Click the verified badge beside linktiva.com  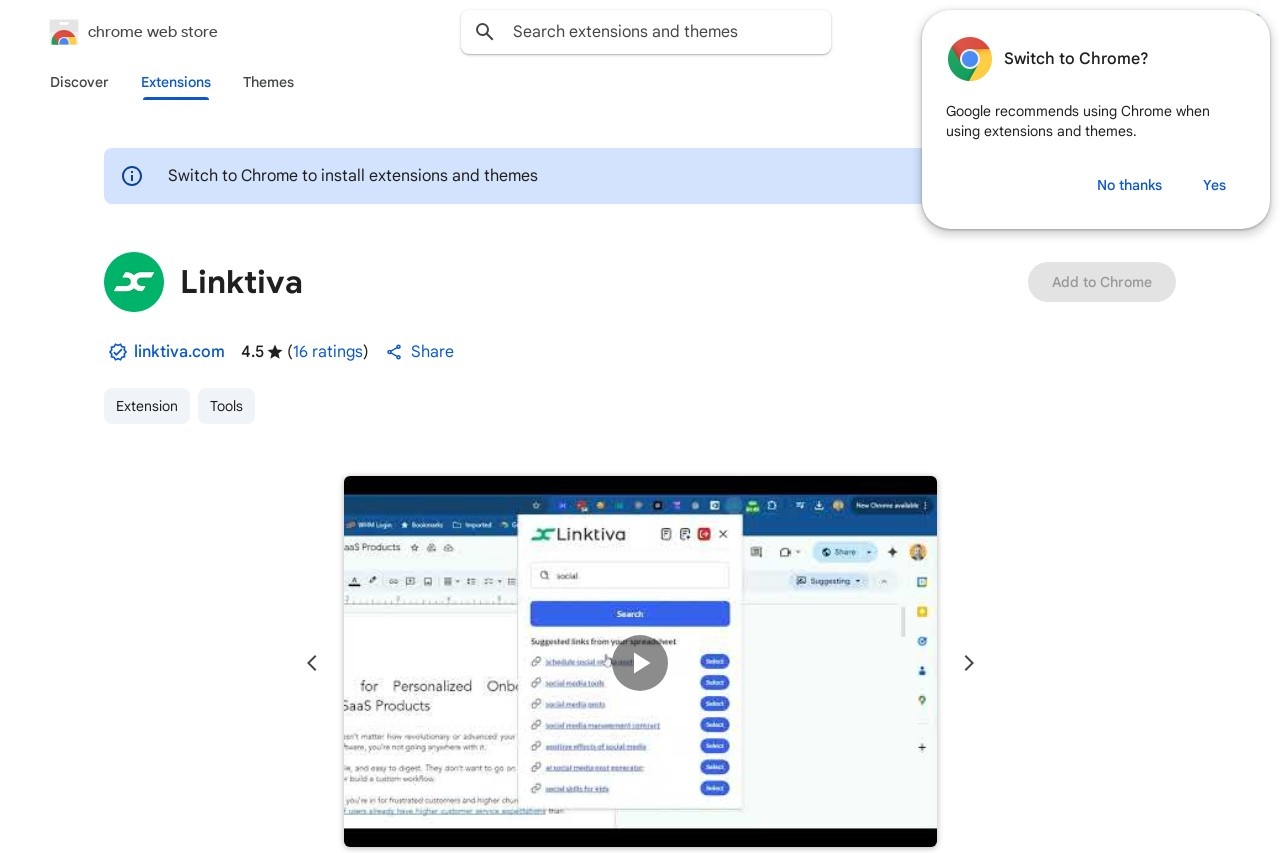click(118, 352)
